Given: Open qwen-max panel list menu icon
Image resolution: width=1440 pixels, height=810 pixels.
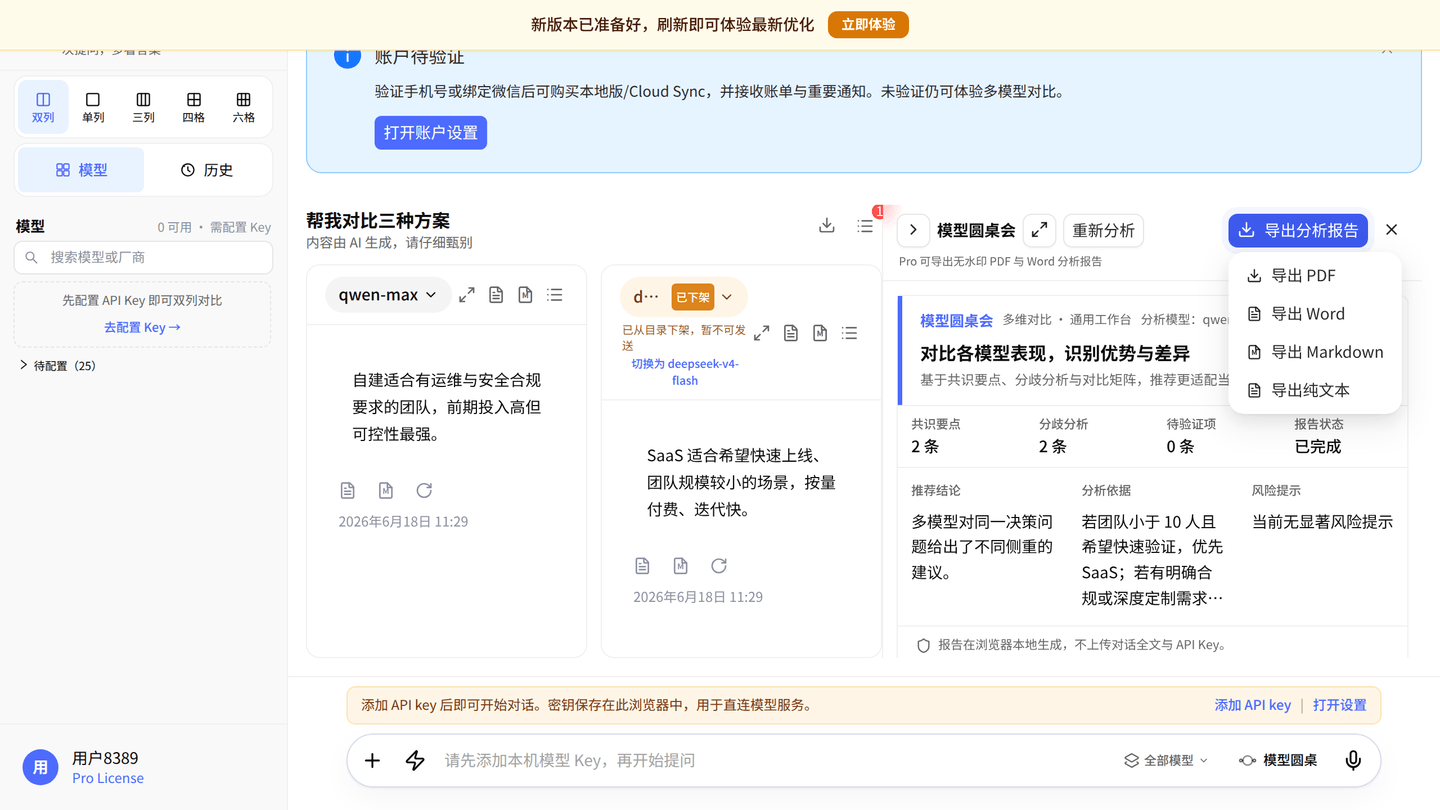Looking at the screenshot, I should tap(555, 295).
